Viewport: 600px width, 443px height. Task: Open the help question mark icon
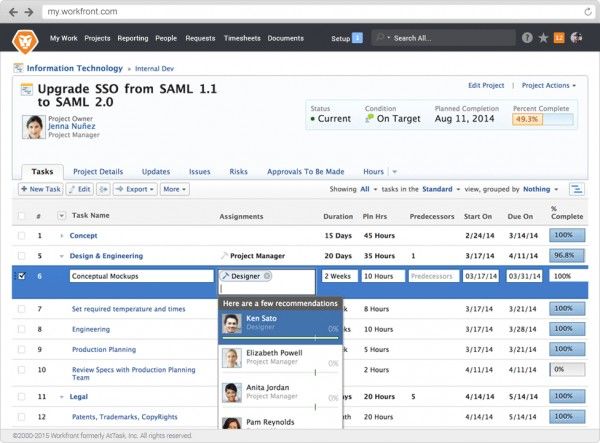point(527,38)
